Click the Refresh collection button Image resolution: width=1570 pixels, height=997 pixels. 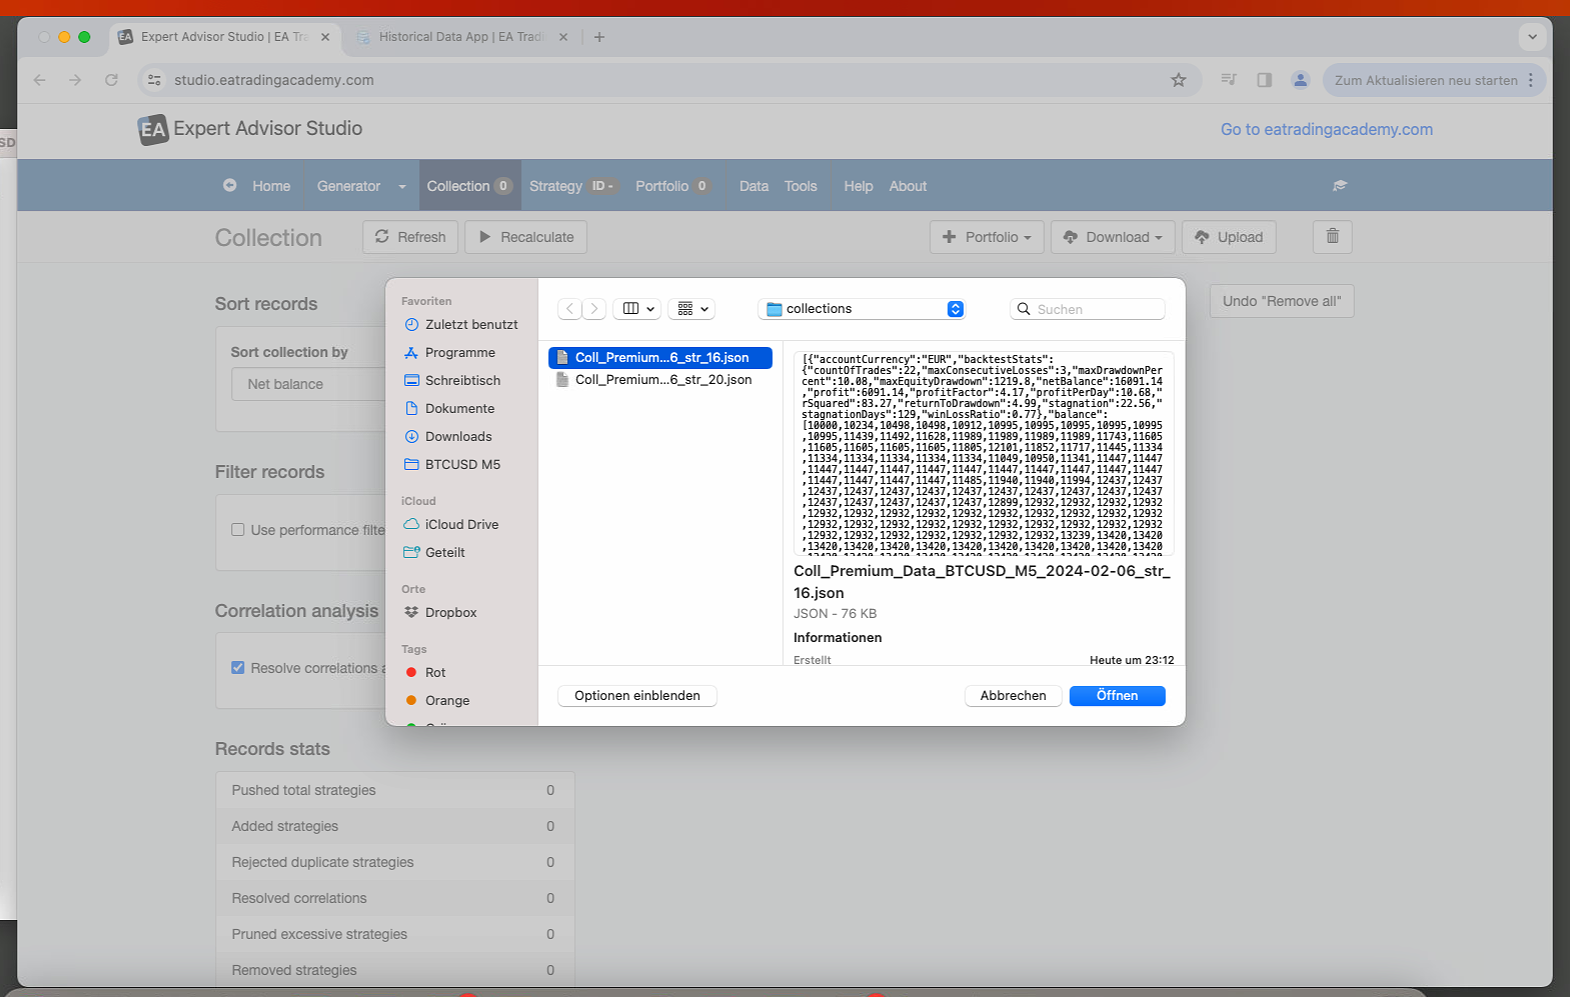tap(410, 237)
